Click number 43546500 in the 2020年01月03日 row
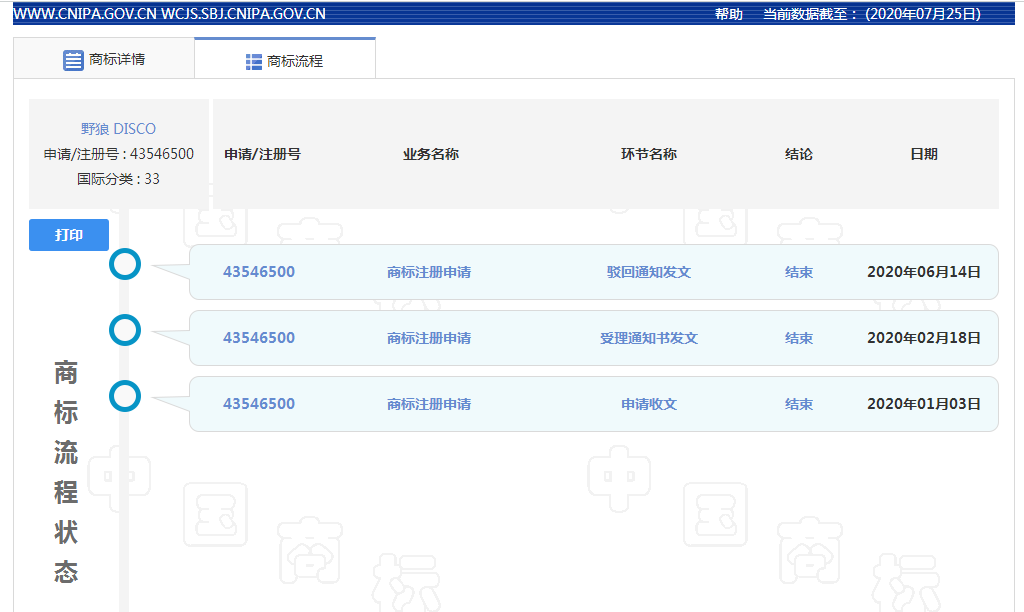This screenshot has height=612, width=1024. tap(259, 404)
